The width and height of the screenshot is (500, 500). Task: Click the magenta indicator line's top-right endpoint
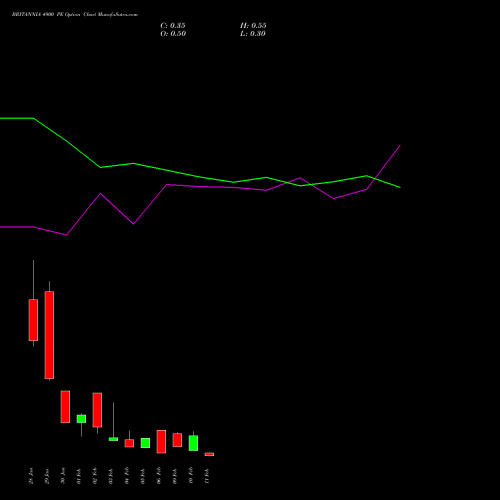point(400,146)
